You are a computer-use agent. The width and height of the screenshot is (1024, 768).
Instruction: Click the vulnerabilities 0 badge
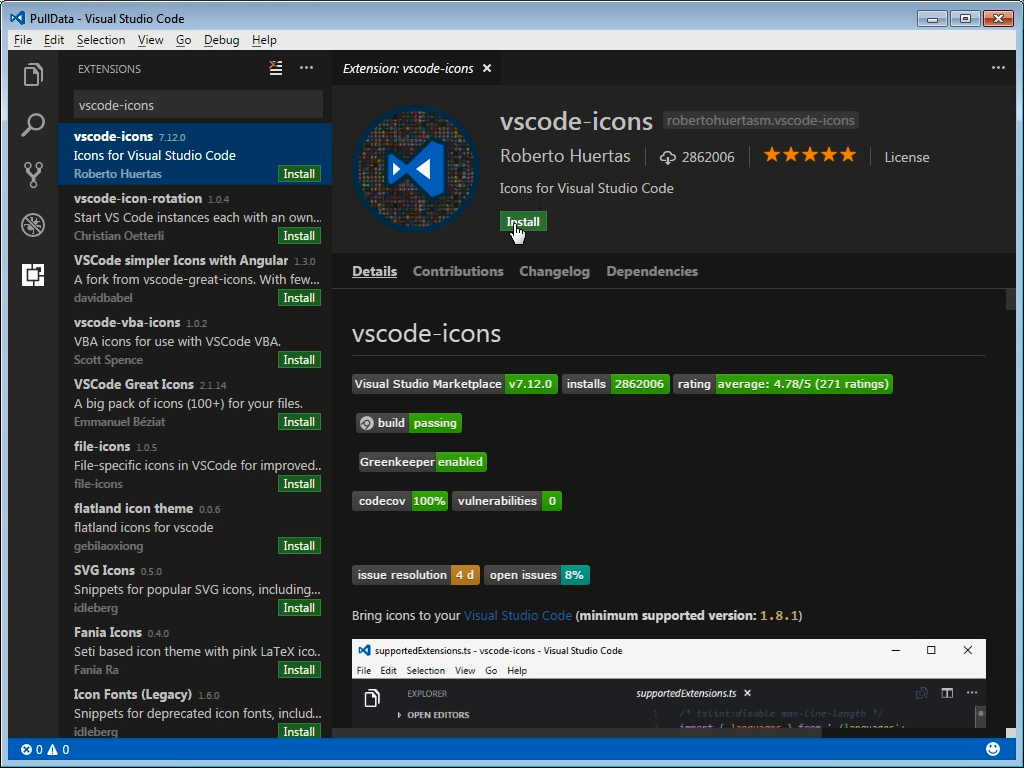507,501
